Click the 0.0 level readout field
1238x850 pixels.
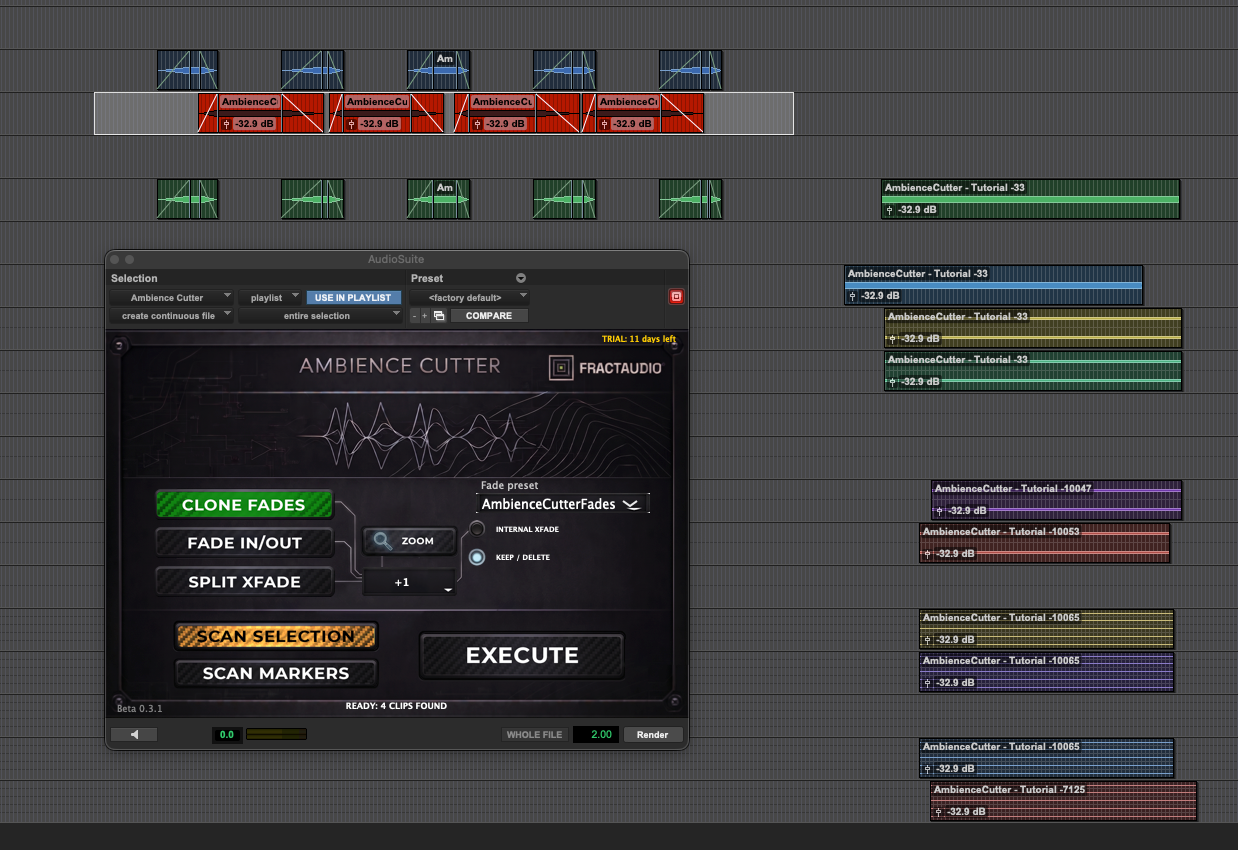point(227,734)
